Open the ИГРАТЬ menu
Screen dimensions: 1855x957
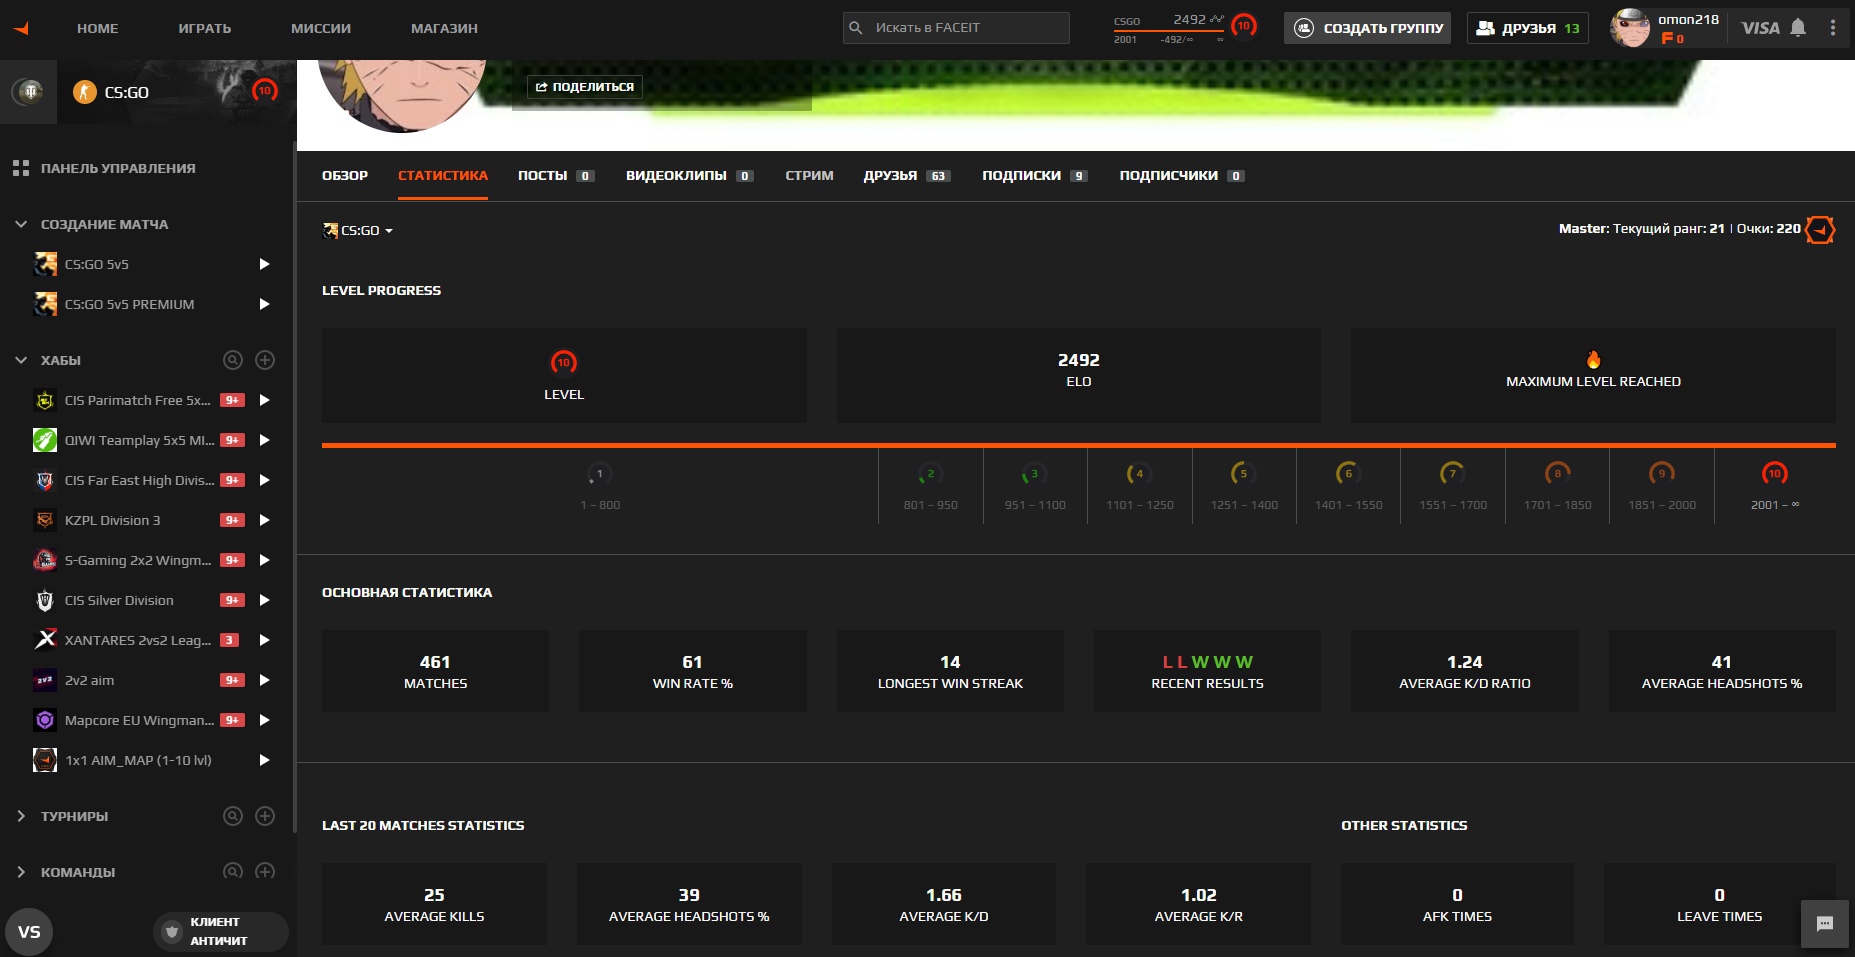[205, 28]
